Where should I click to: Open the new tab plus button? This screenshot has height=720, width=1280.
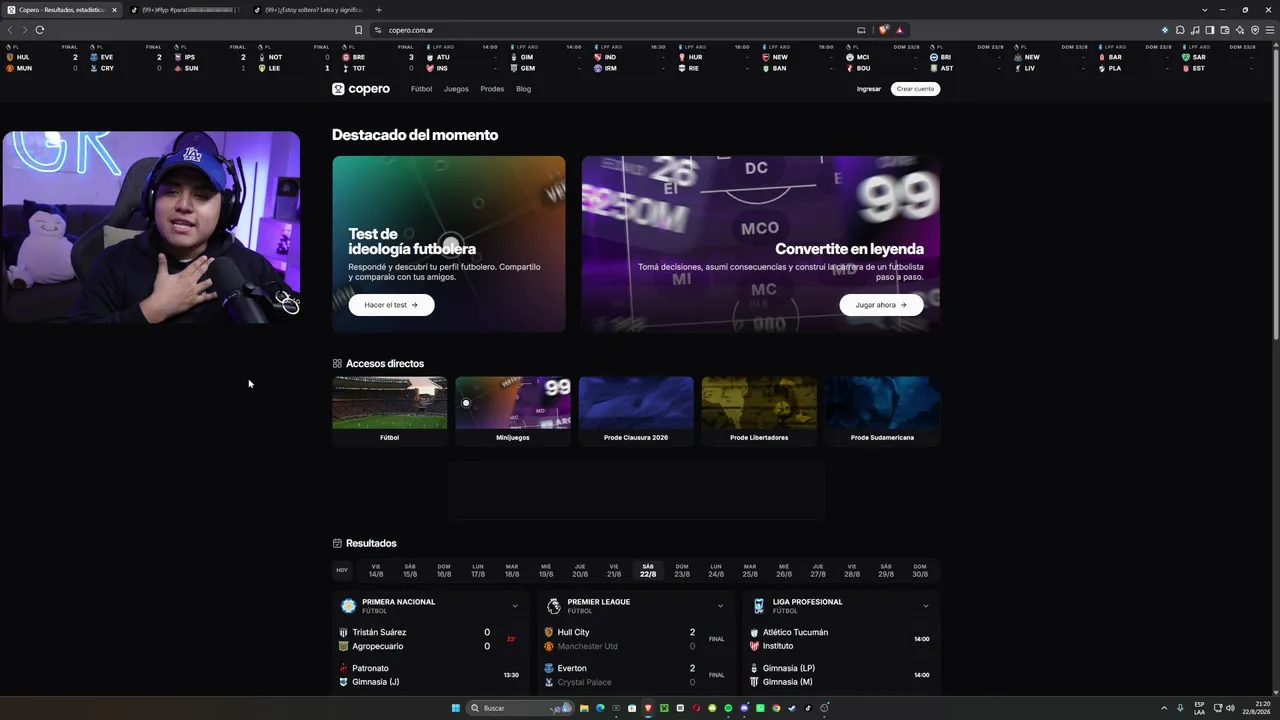click(x=379, y=10)
